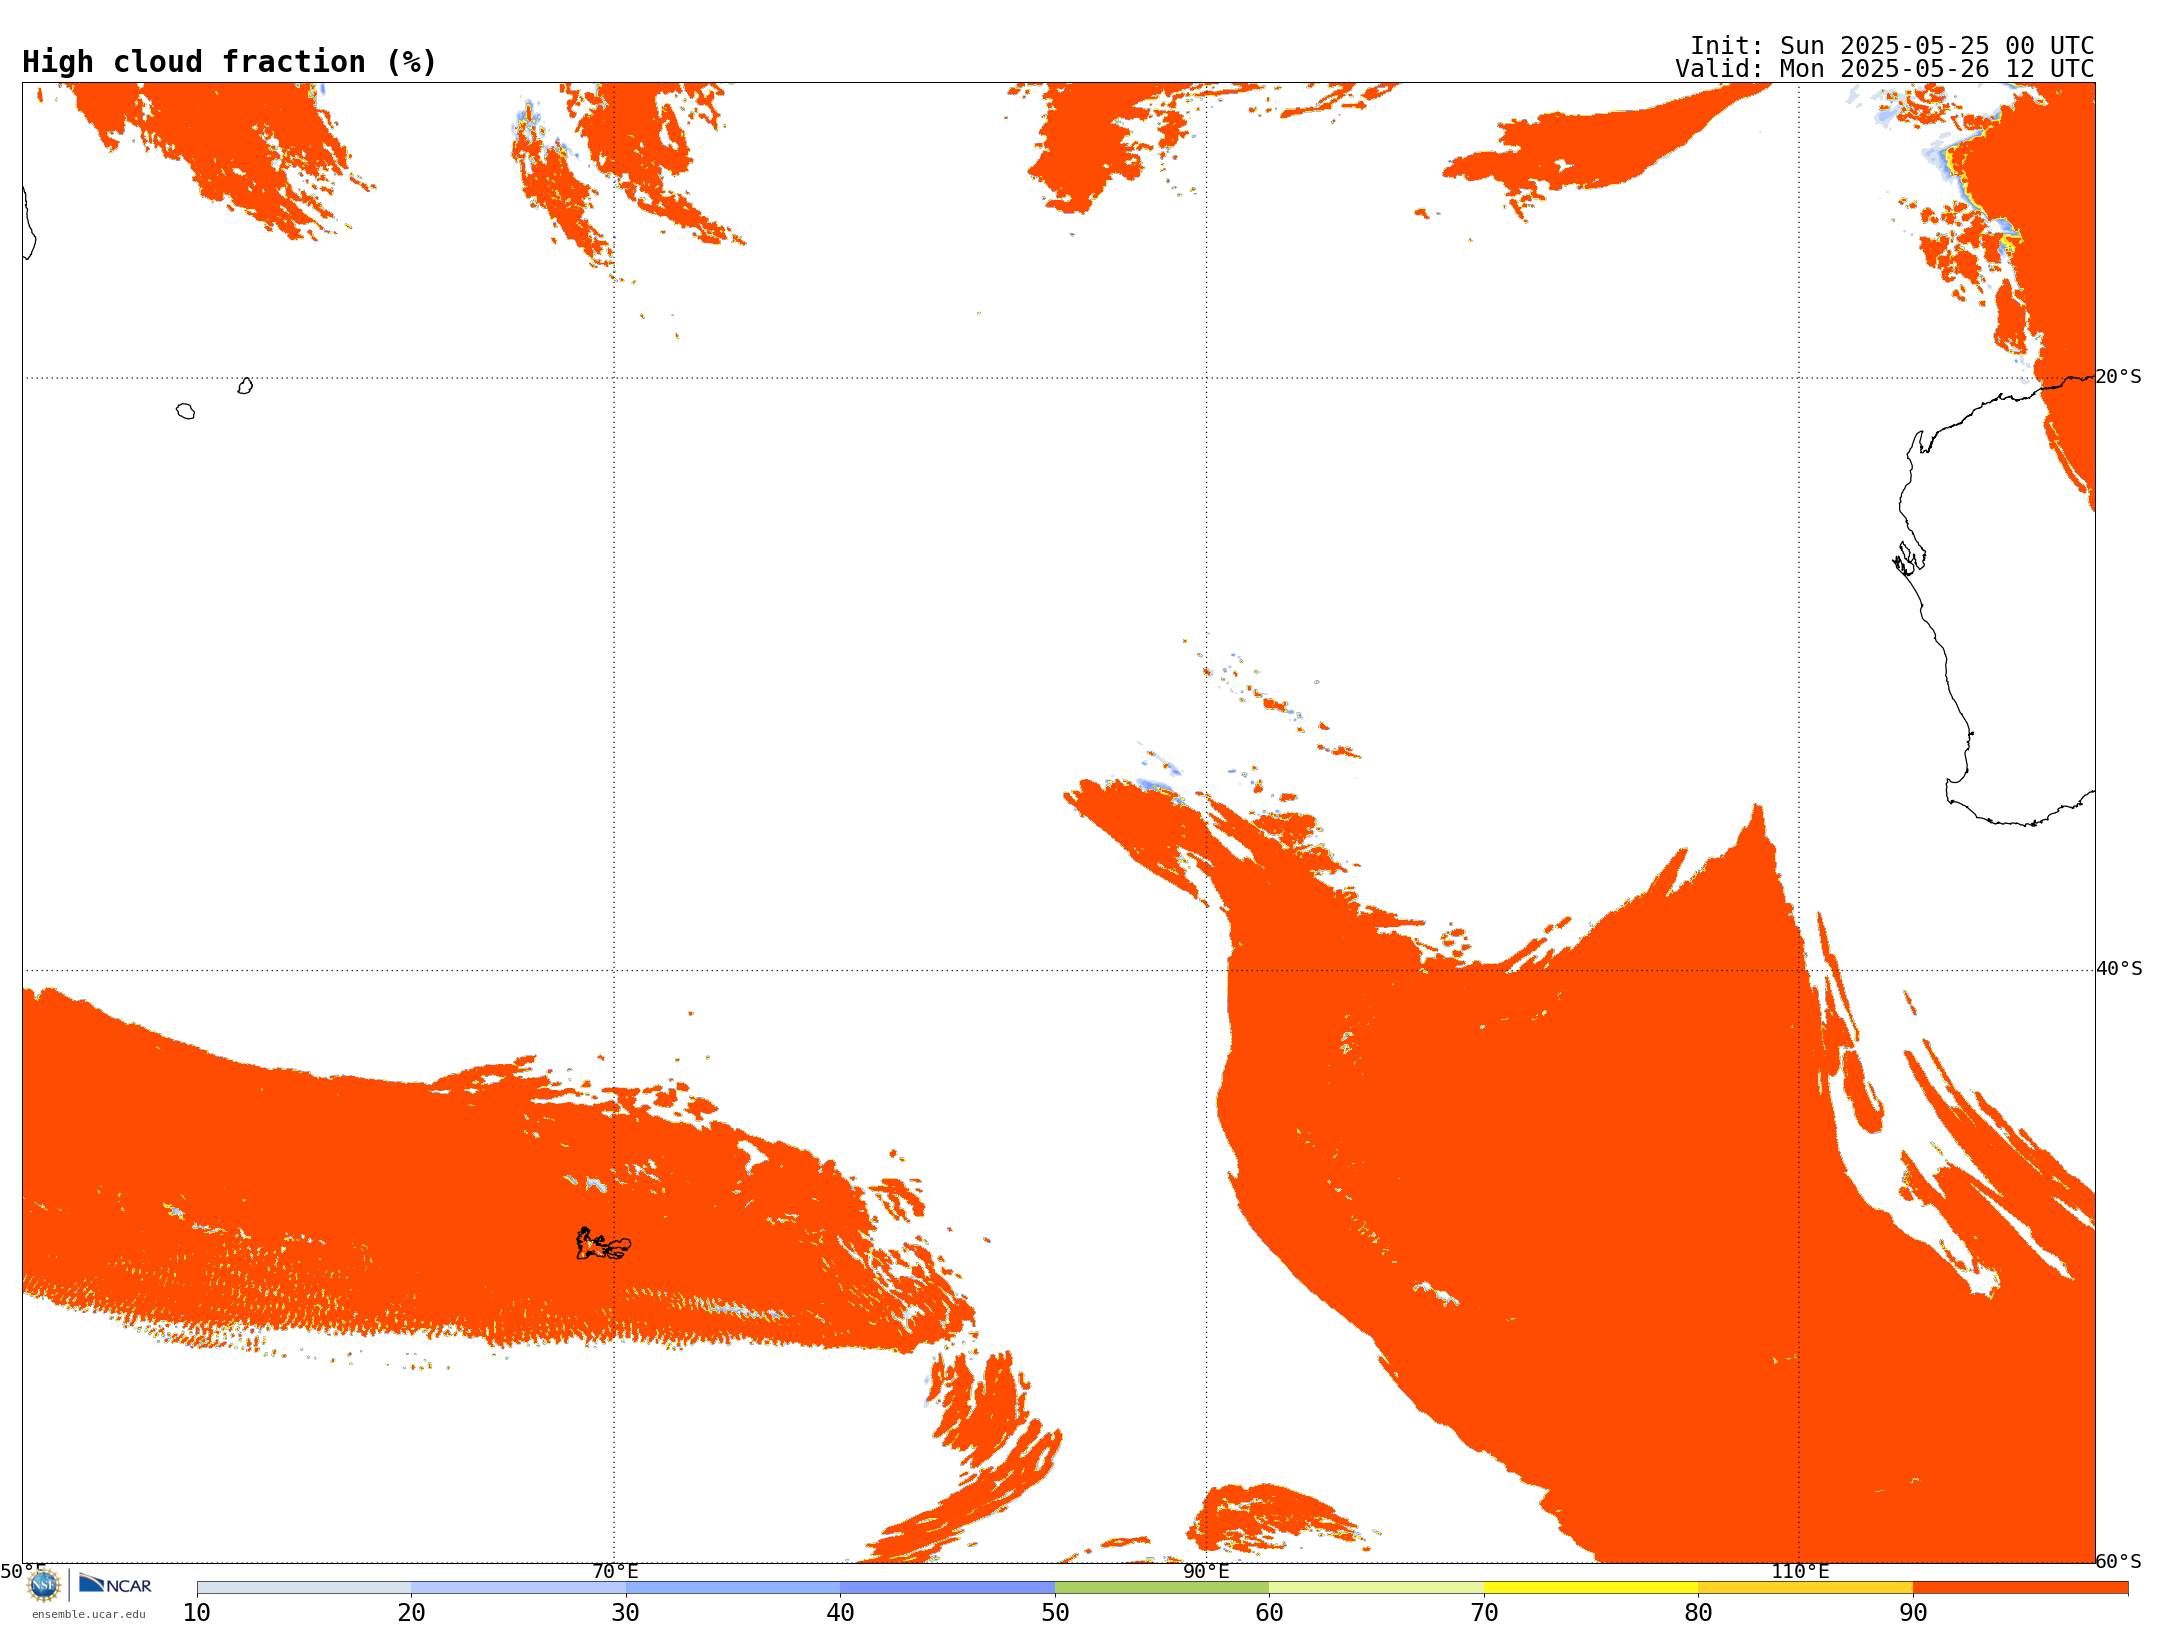Image resolution: width=2160 pixels, height=1626 pixels.
Task: Click the Mauritius island outline near 20°S
Action: pos(245,386)
